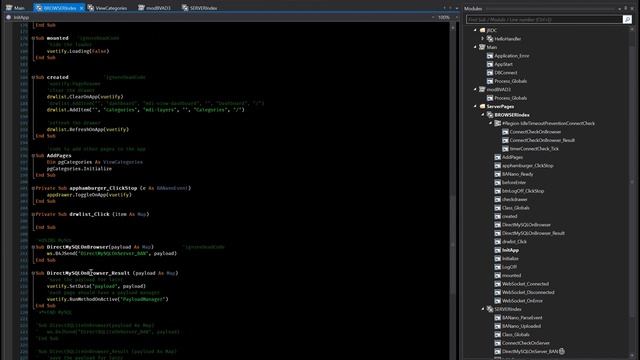Select the AppStart sub in Modules tree
The height and width of the screenshot is (360, 640).
[x=503, y=64]
